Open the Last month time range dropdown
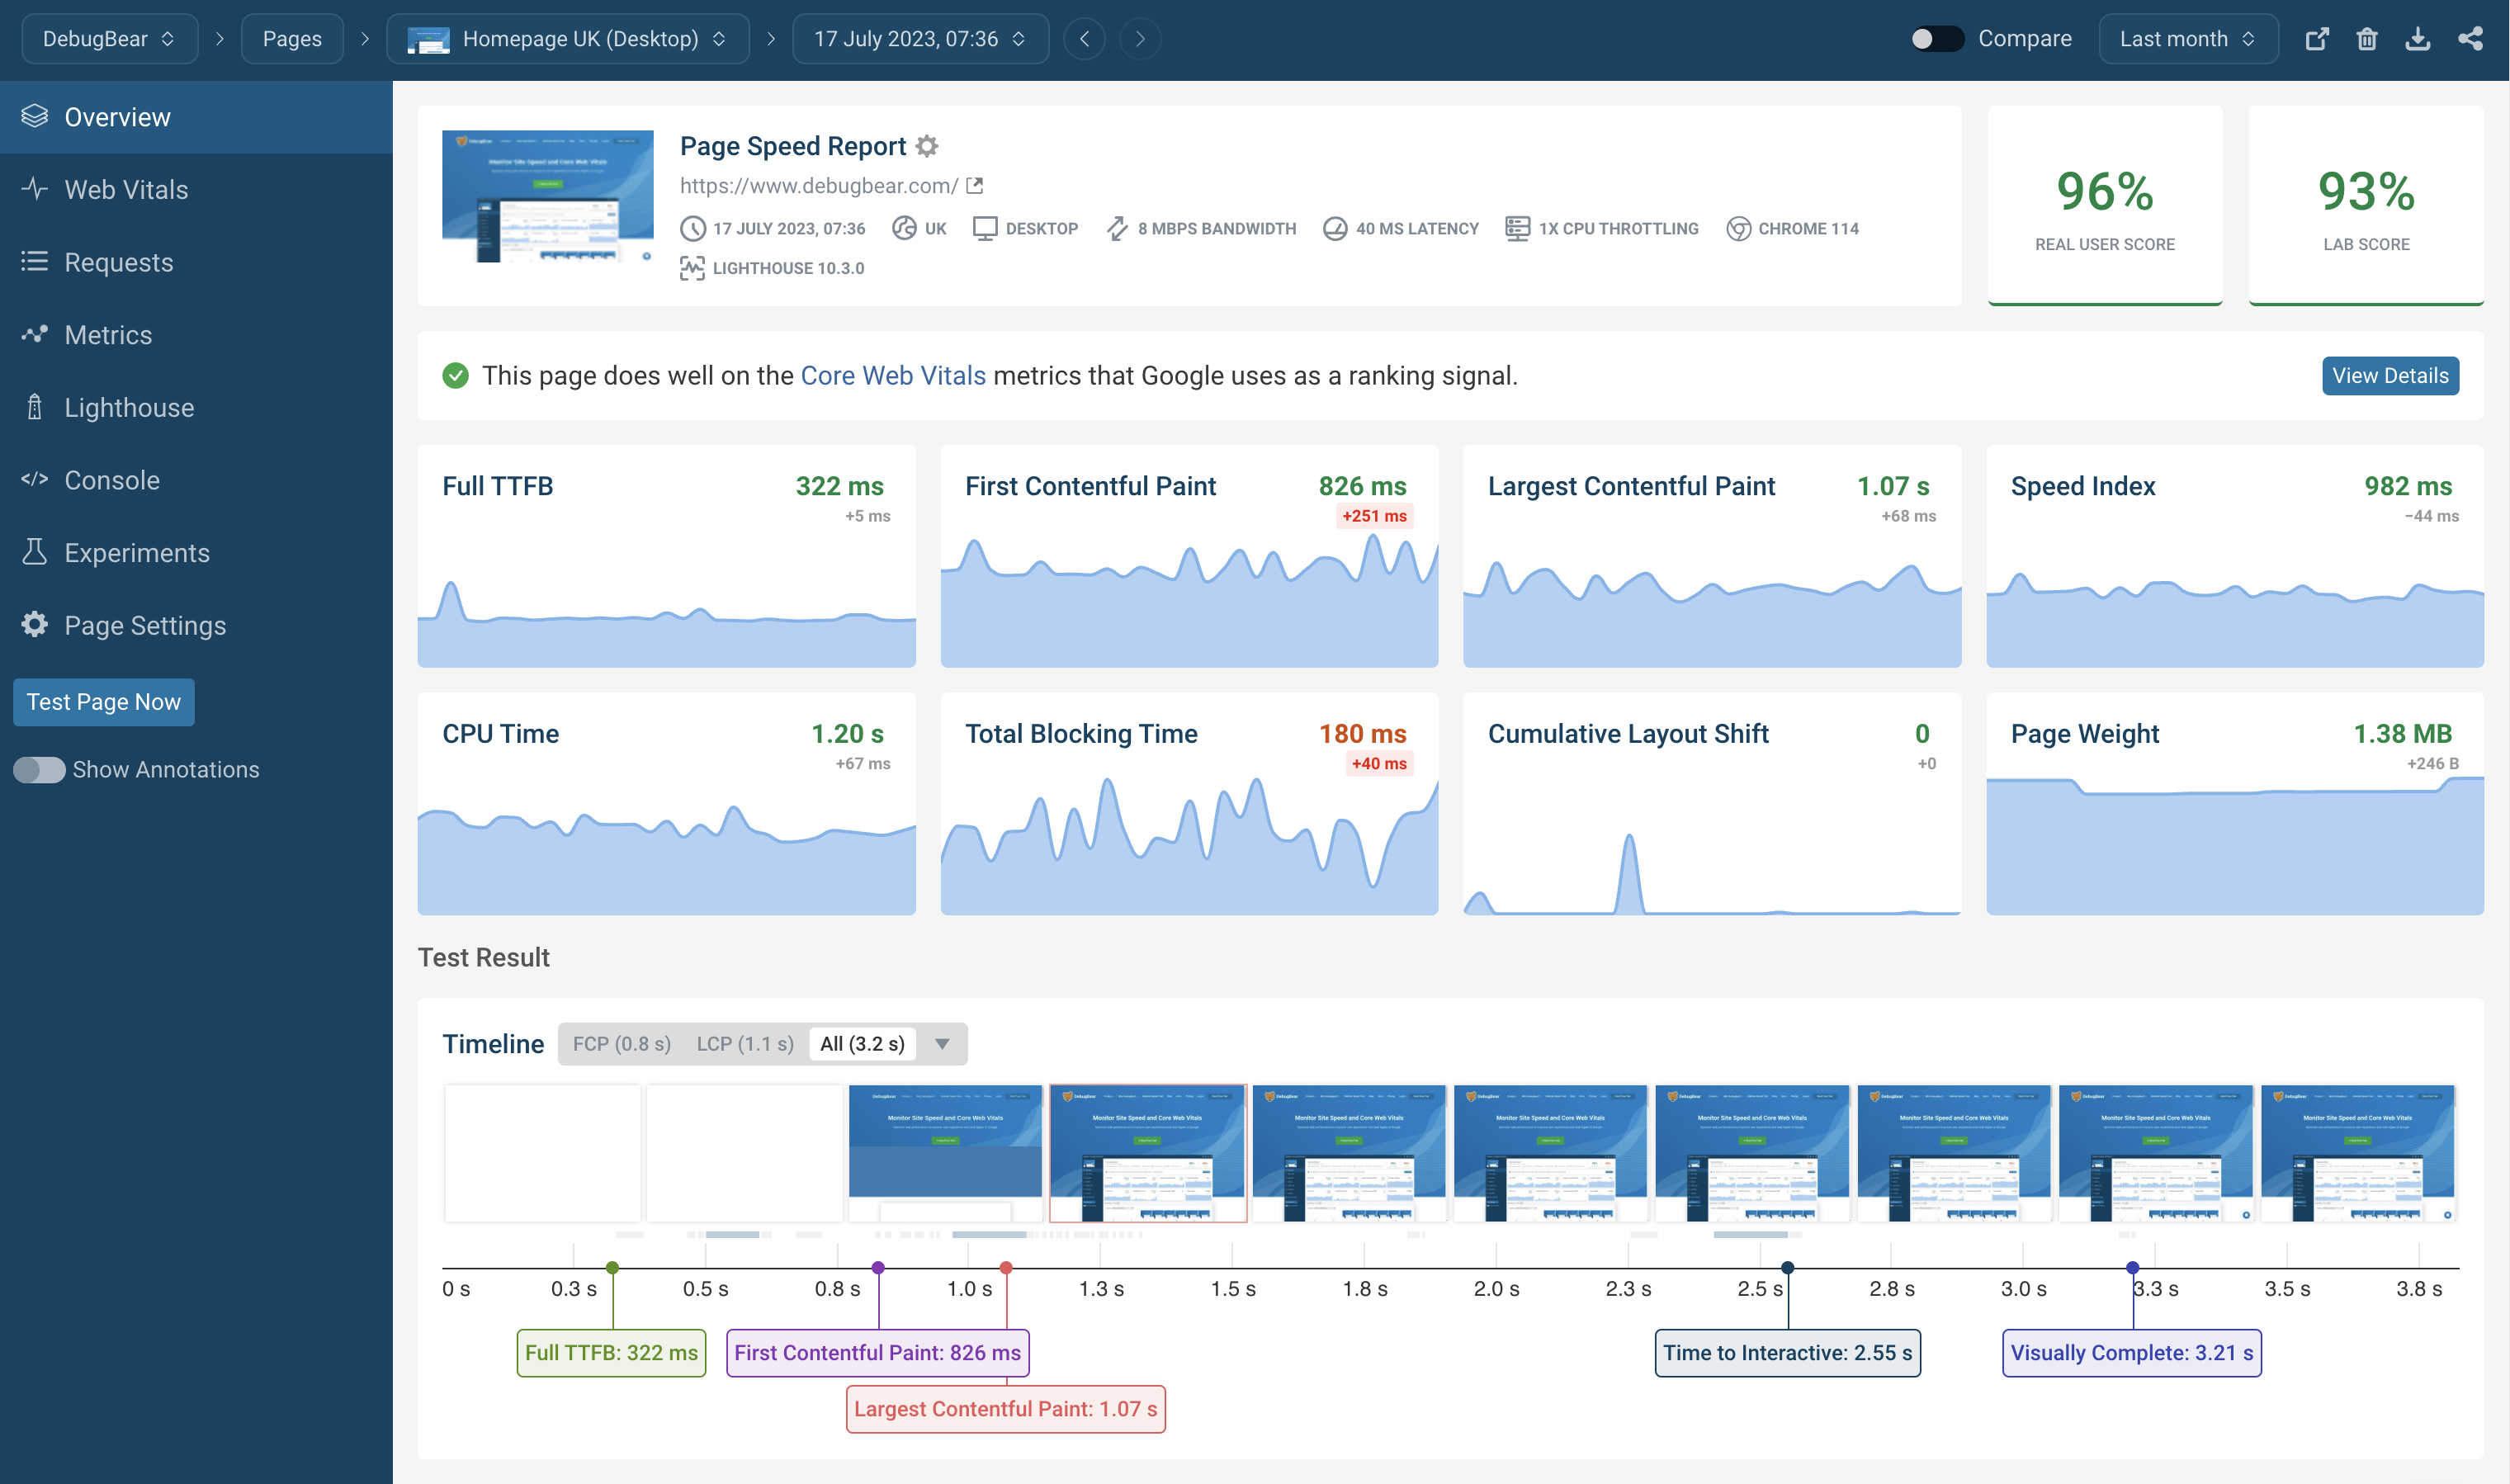This screenshot has width=2510, height=1484. click(x=2188, y=38)
